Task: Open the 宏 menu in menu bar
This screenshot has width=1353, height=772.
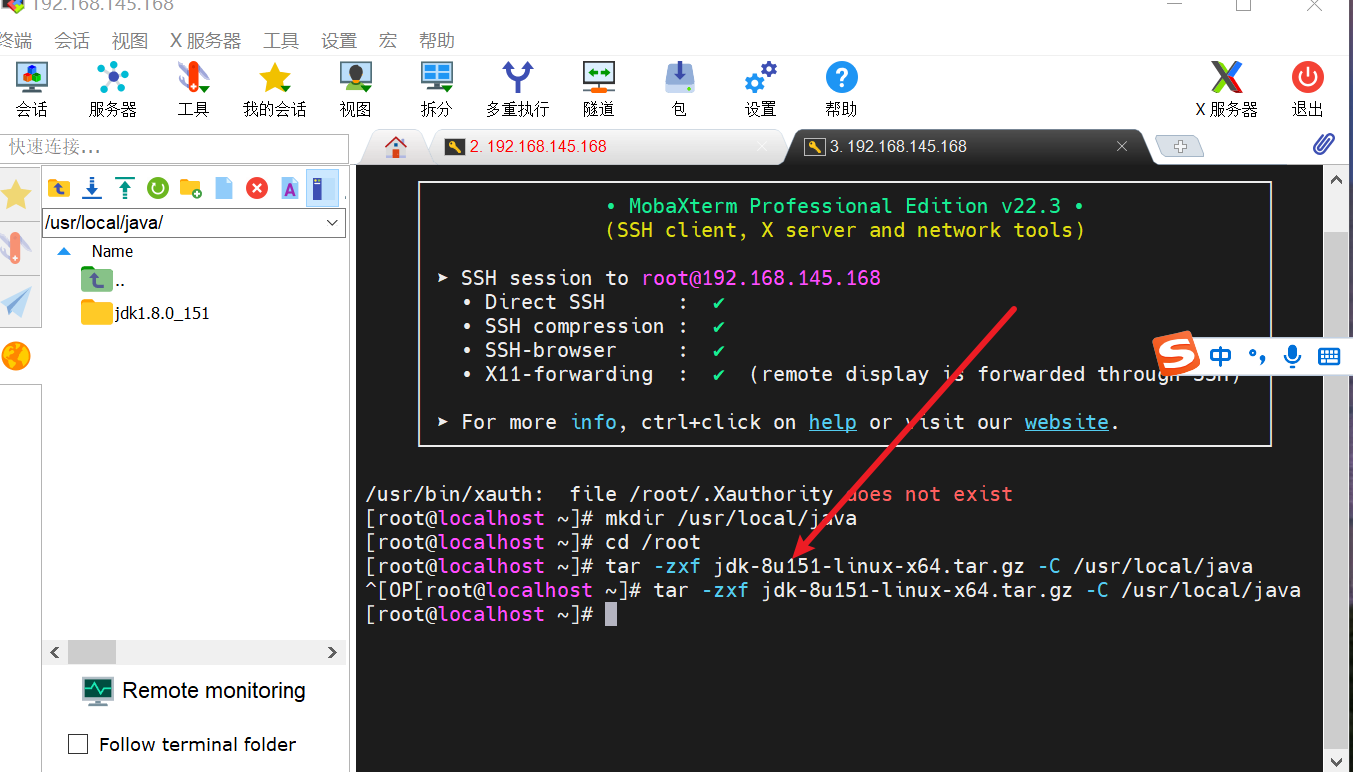Action: coord(388,41)
